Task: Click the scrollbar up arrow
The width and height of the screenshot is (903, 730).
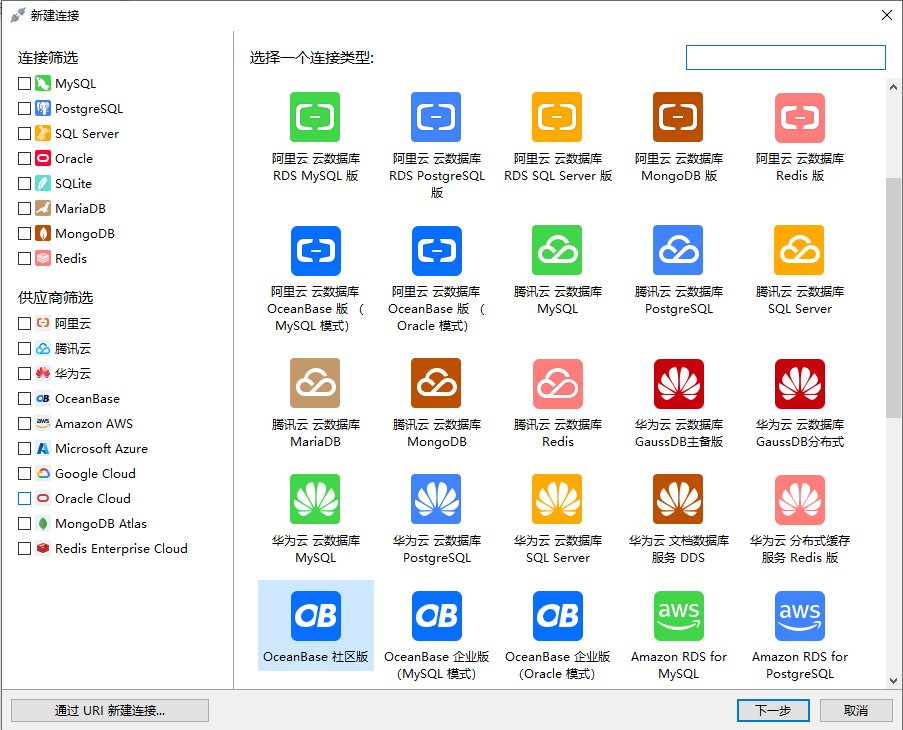Action: tap(893, 88)
